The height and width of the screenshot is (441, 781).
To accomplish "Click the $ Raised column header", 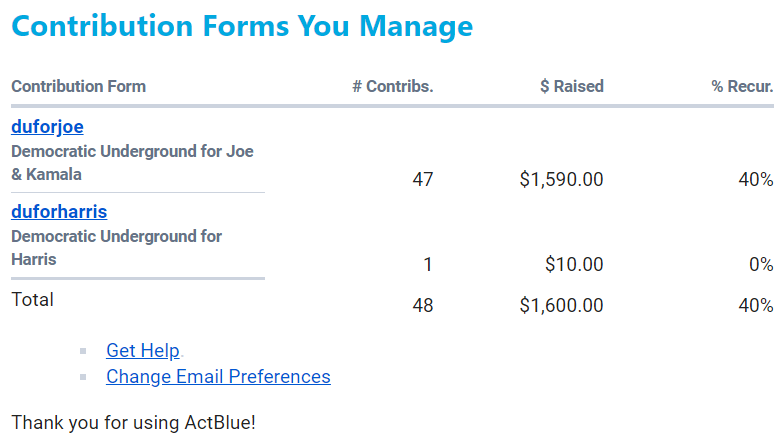I will tap(571, 86).
